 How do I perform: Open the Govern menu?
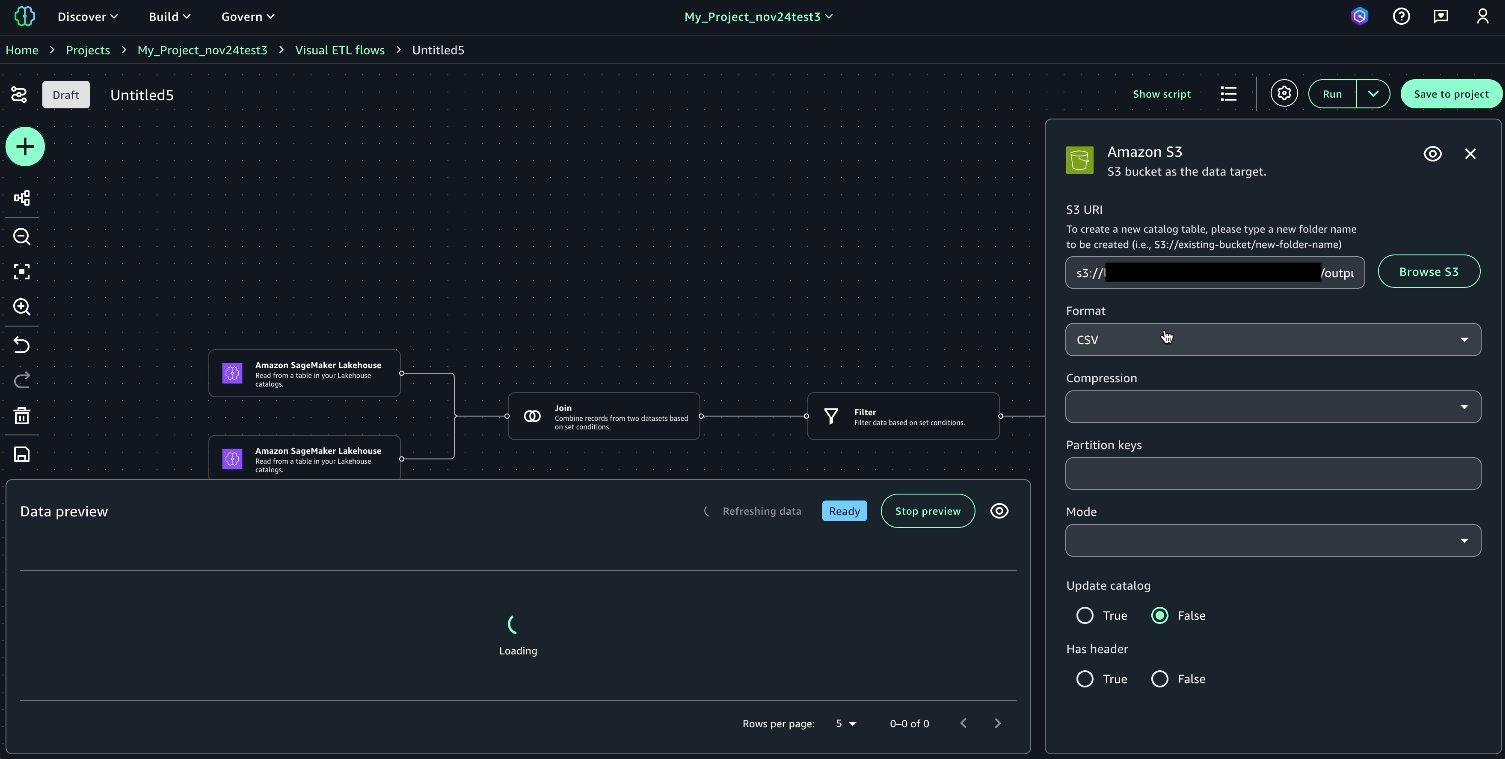point(247,16)
